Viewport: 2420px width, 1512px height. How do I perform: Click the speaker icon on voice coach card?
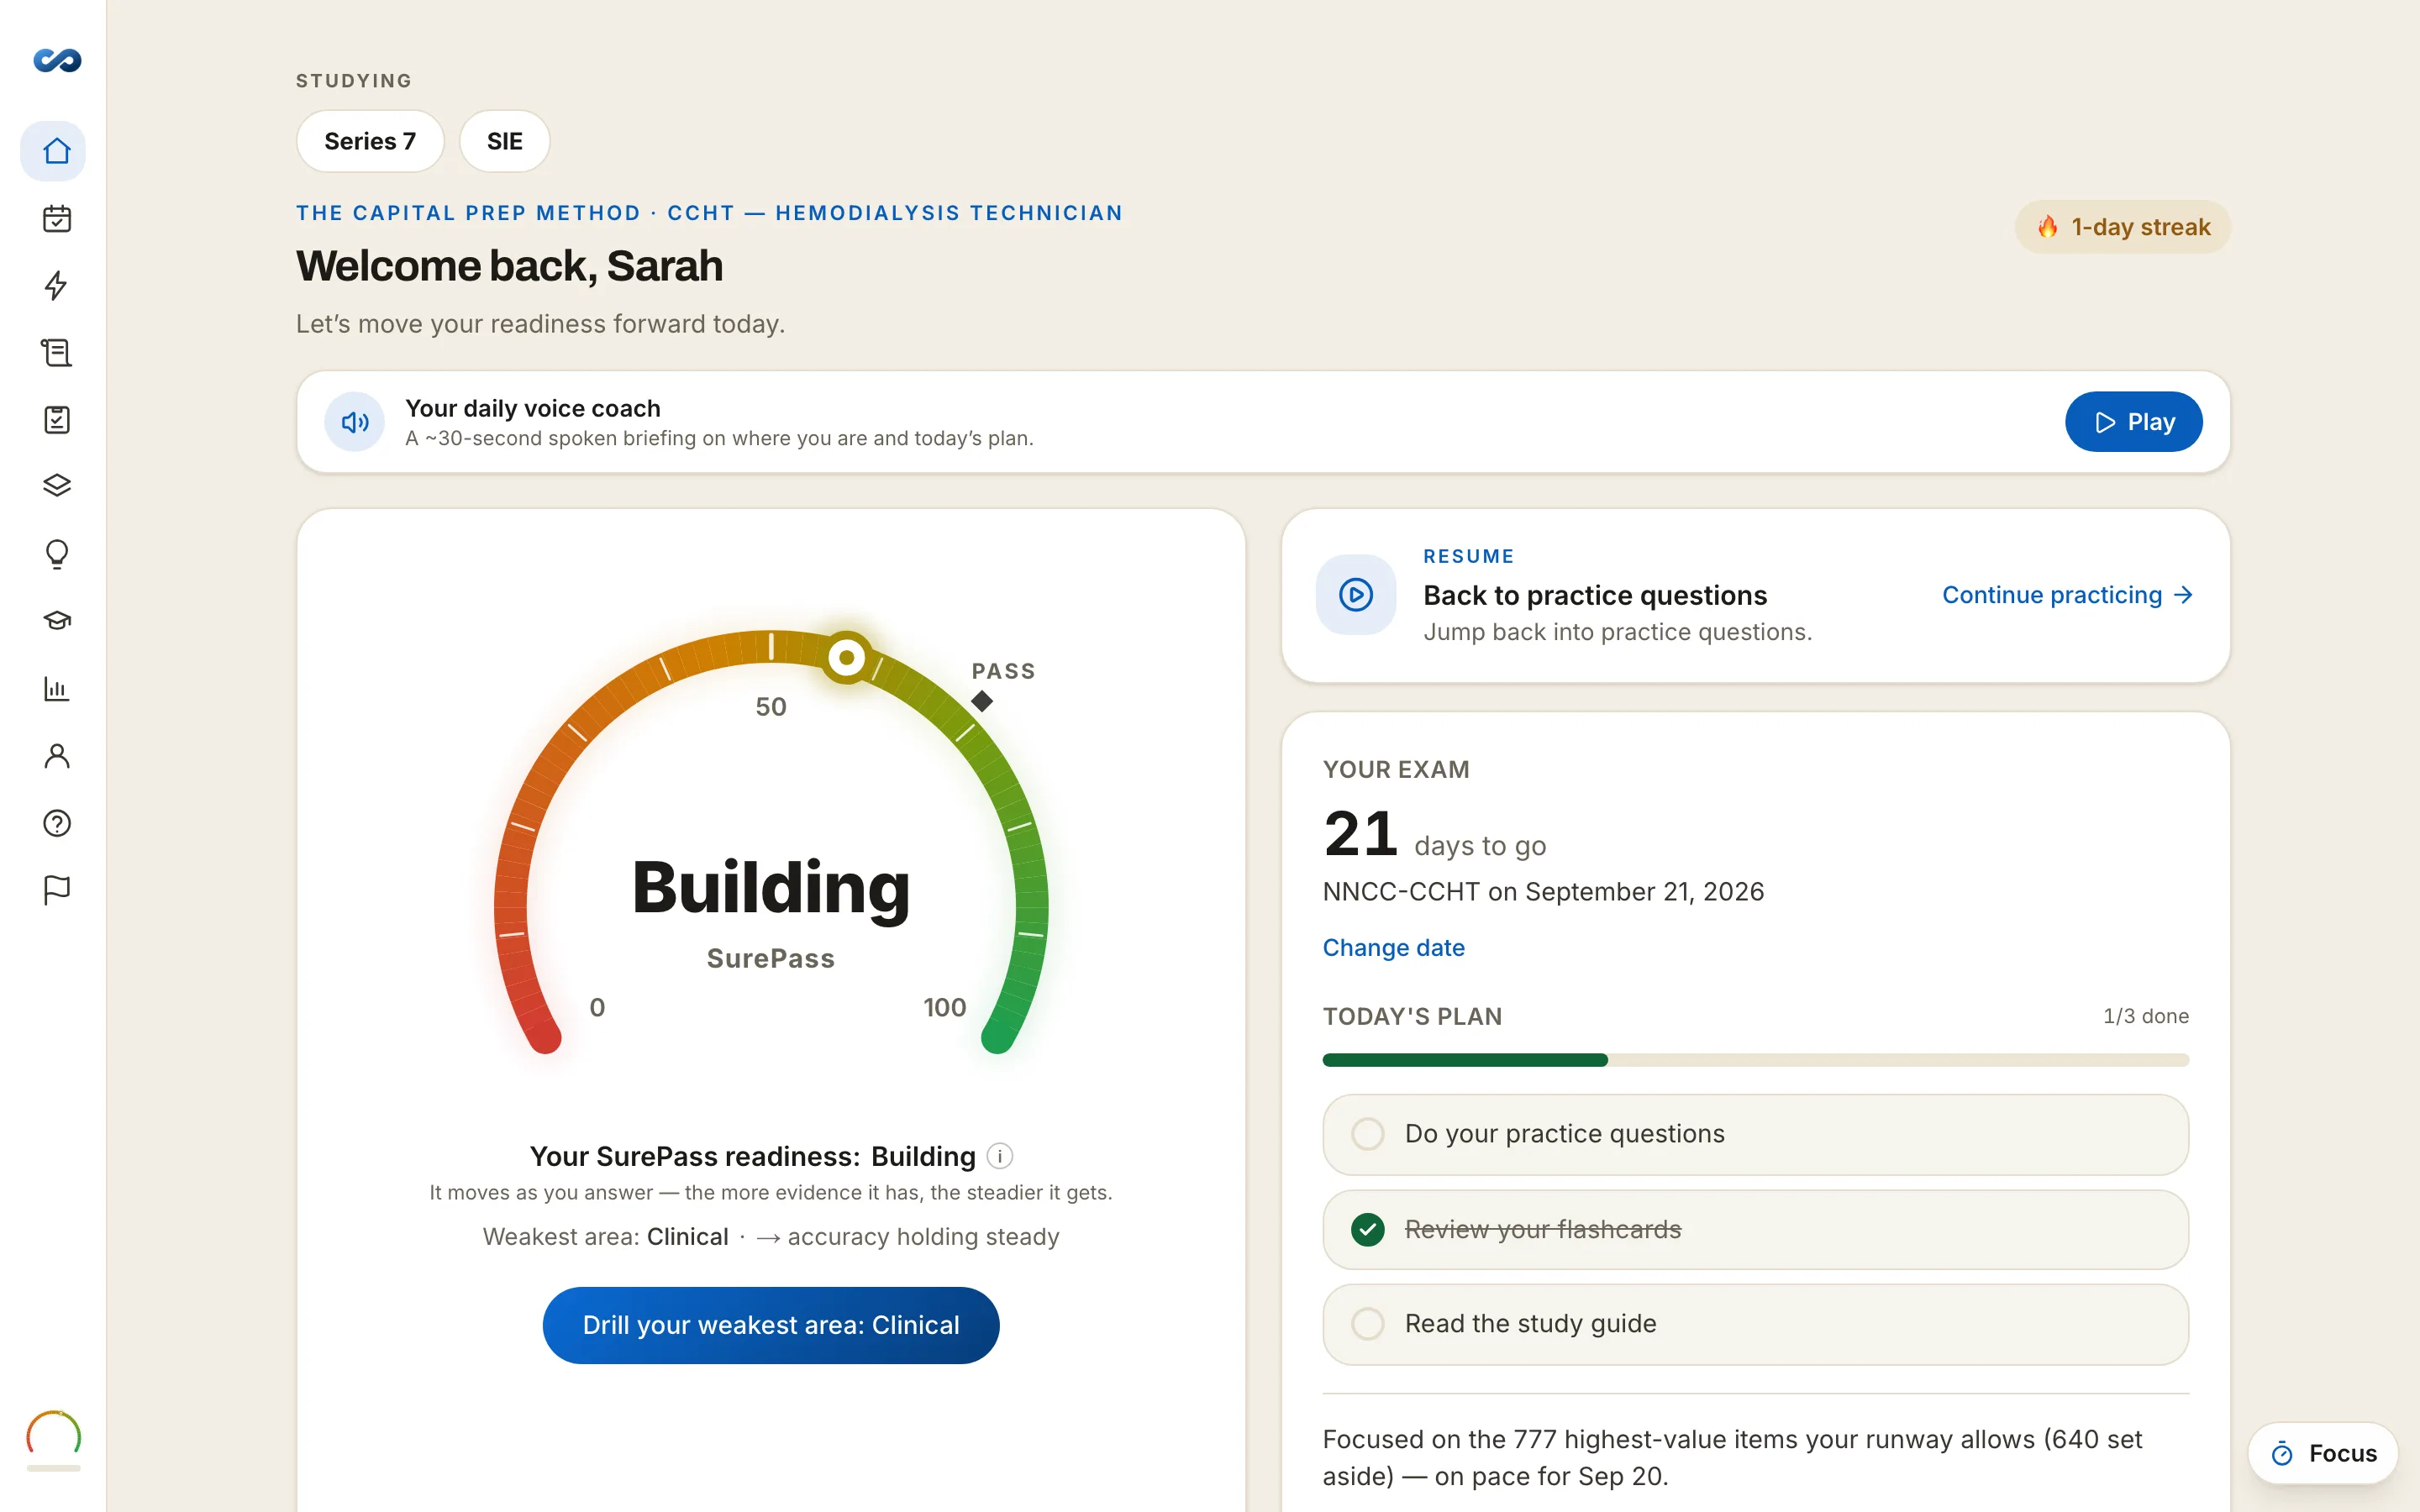click(354, 422)
